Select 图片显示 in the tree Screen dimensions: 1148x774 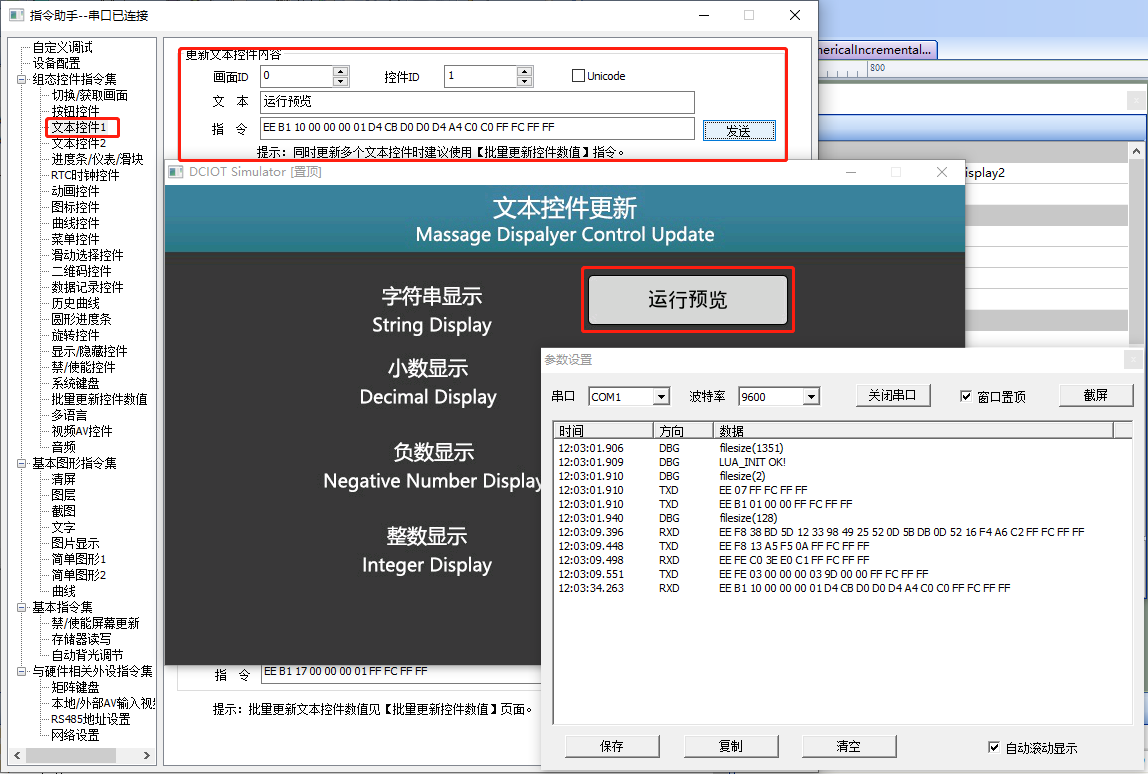[x=75, y=543]
